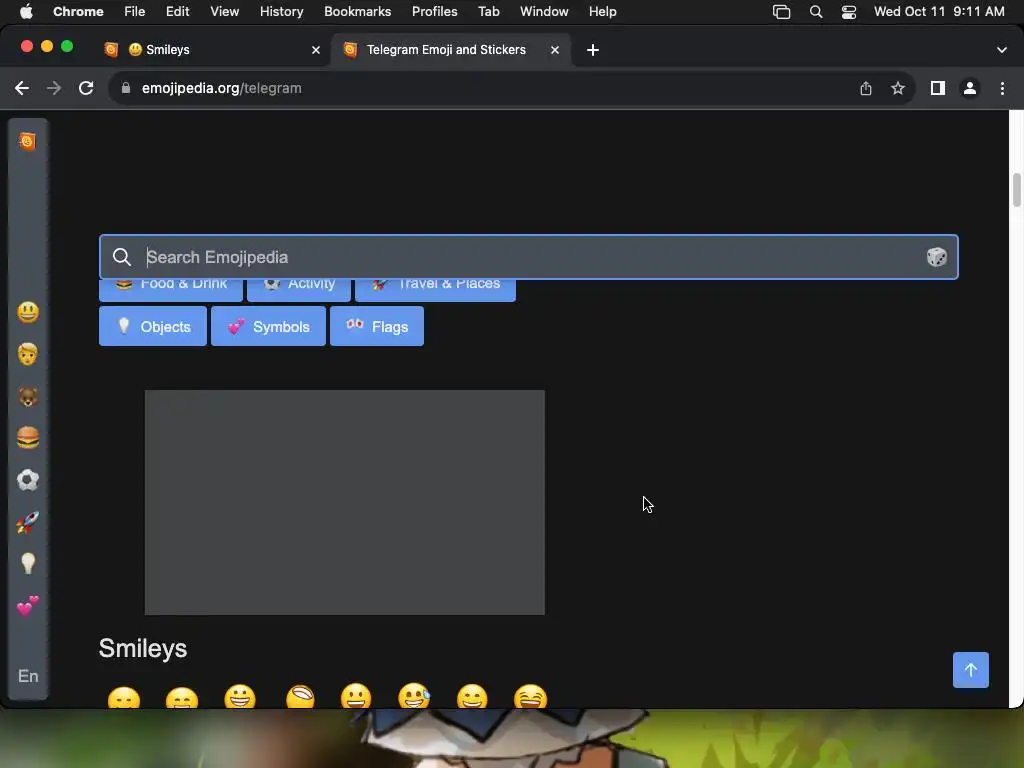Open the Emojipedia logo in the sidebar

27,141
